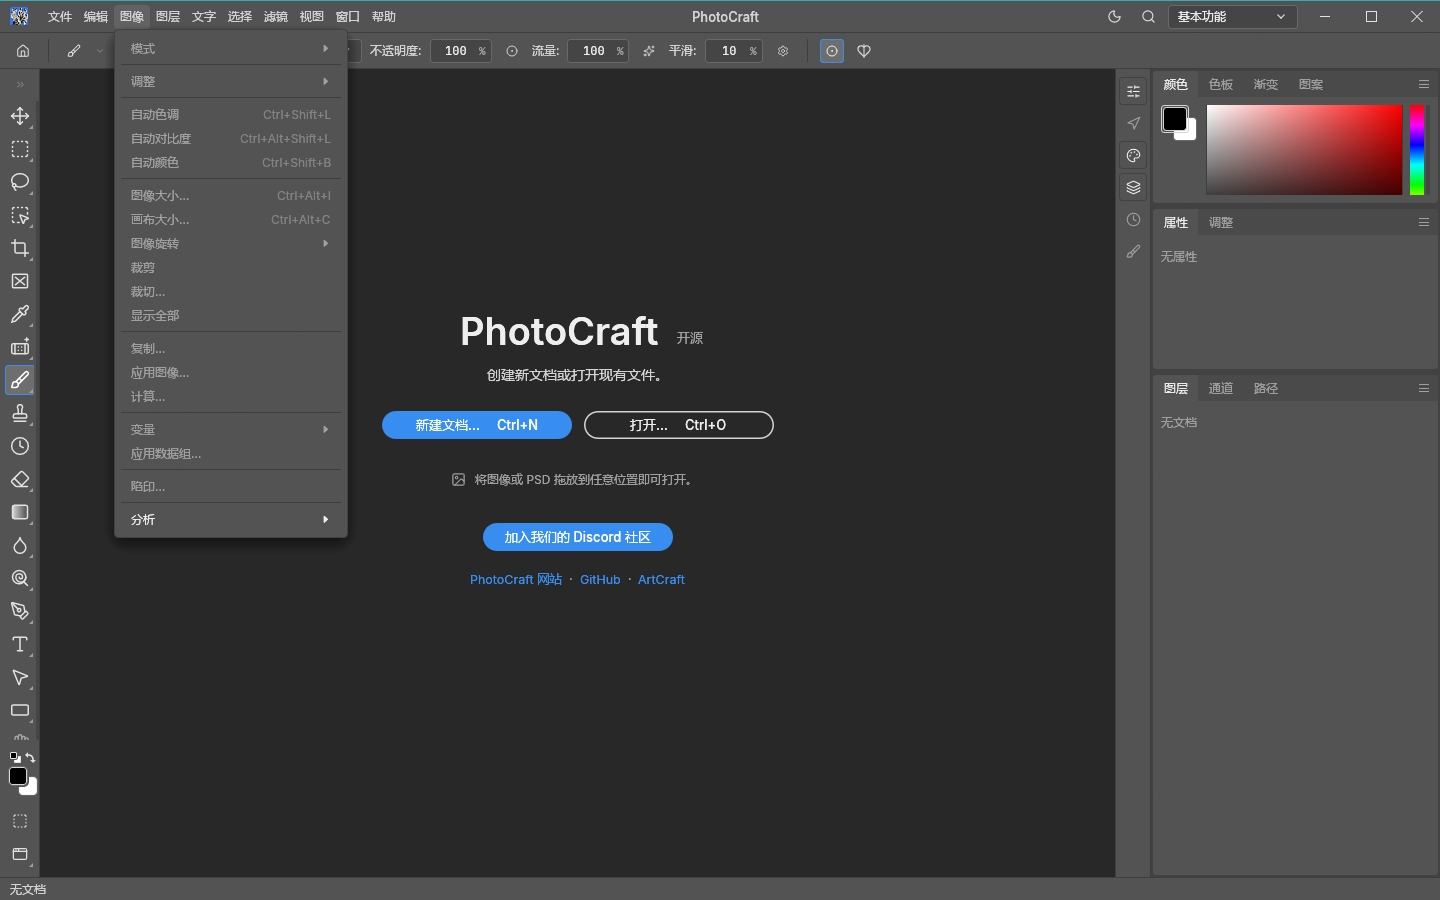Click the Home icon in options bar
1440x900 pixels.
pyautogui.click(x=23, y=51)
